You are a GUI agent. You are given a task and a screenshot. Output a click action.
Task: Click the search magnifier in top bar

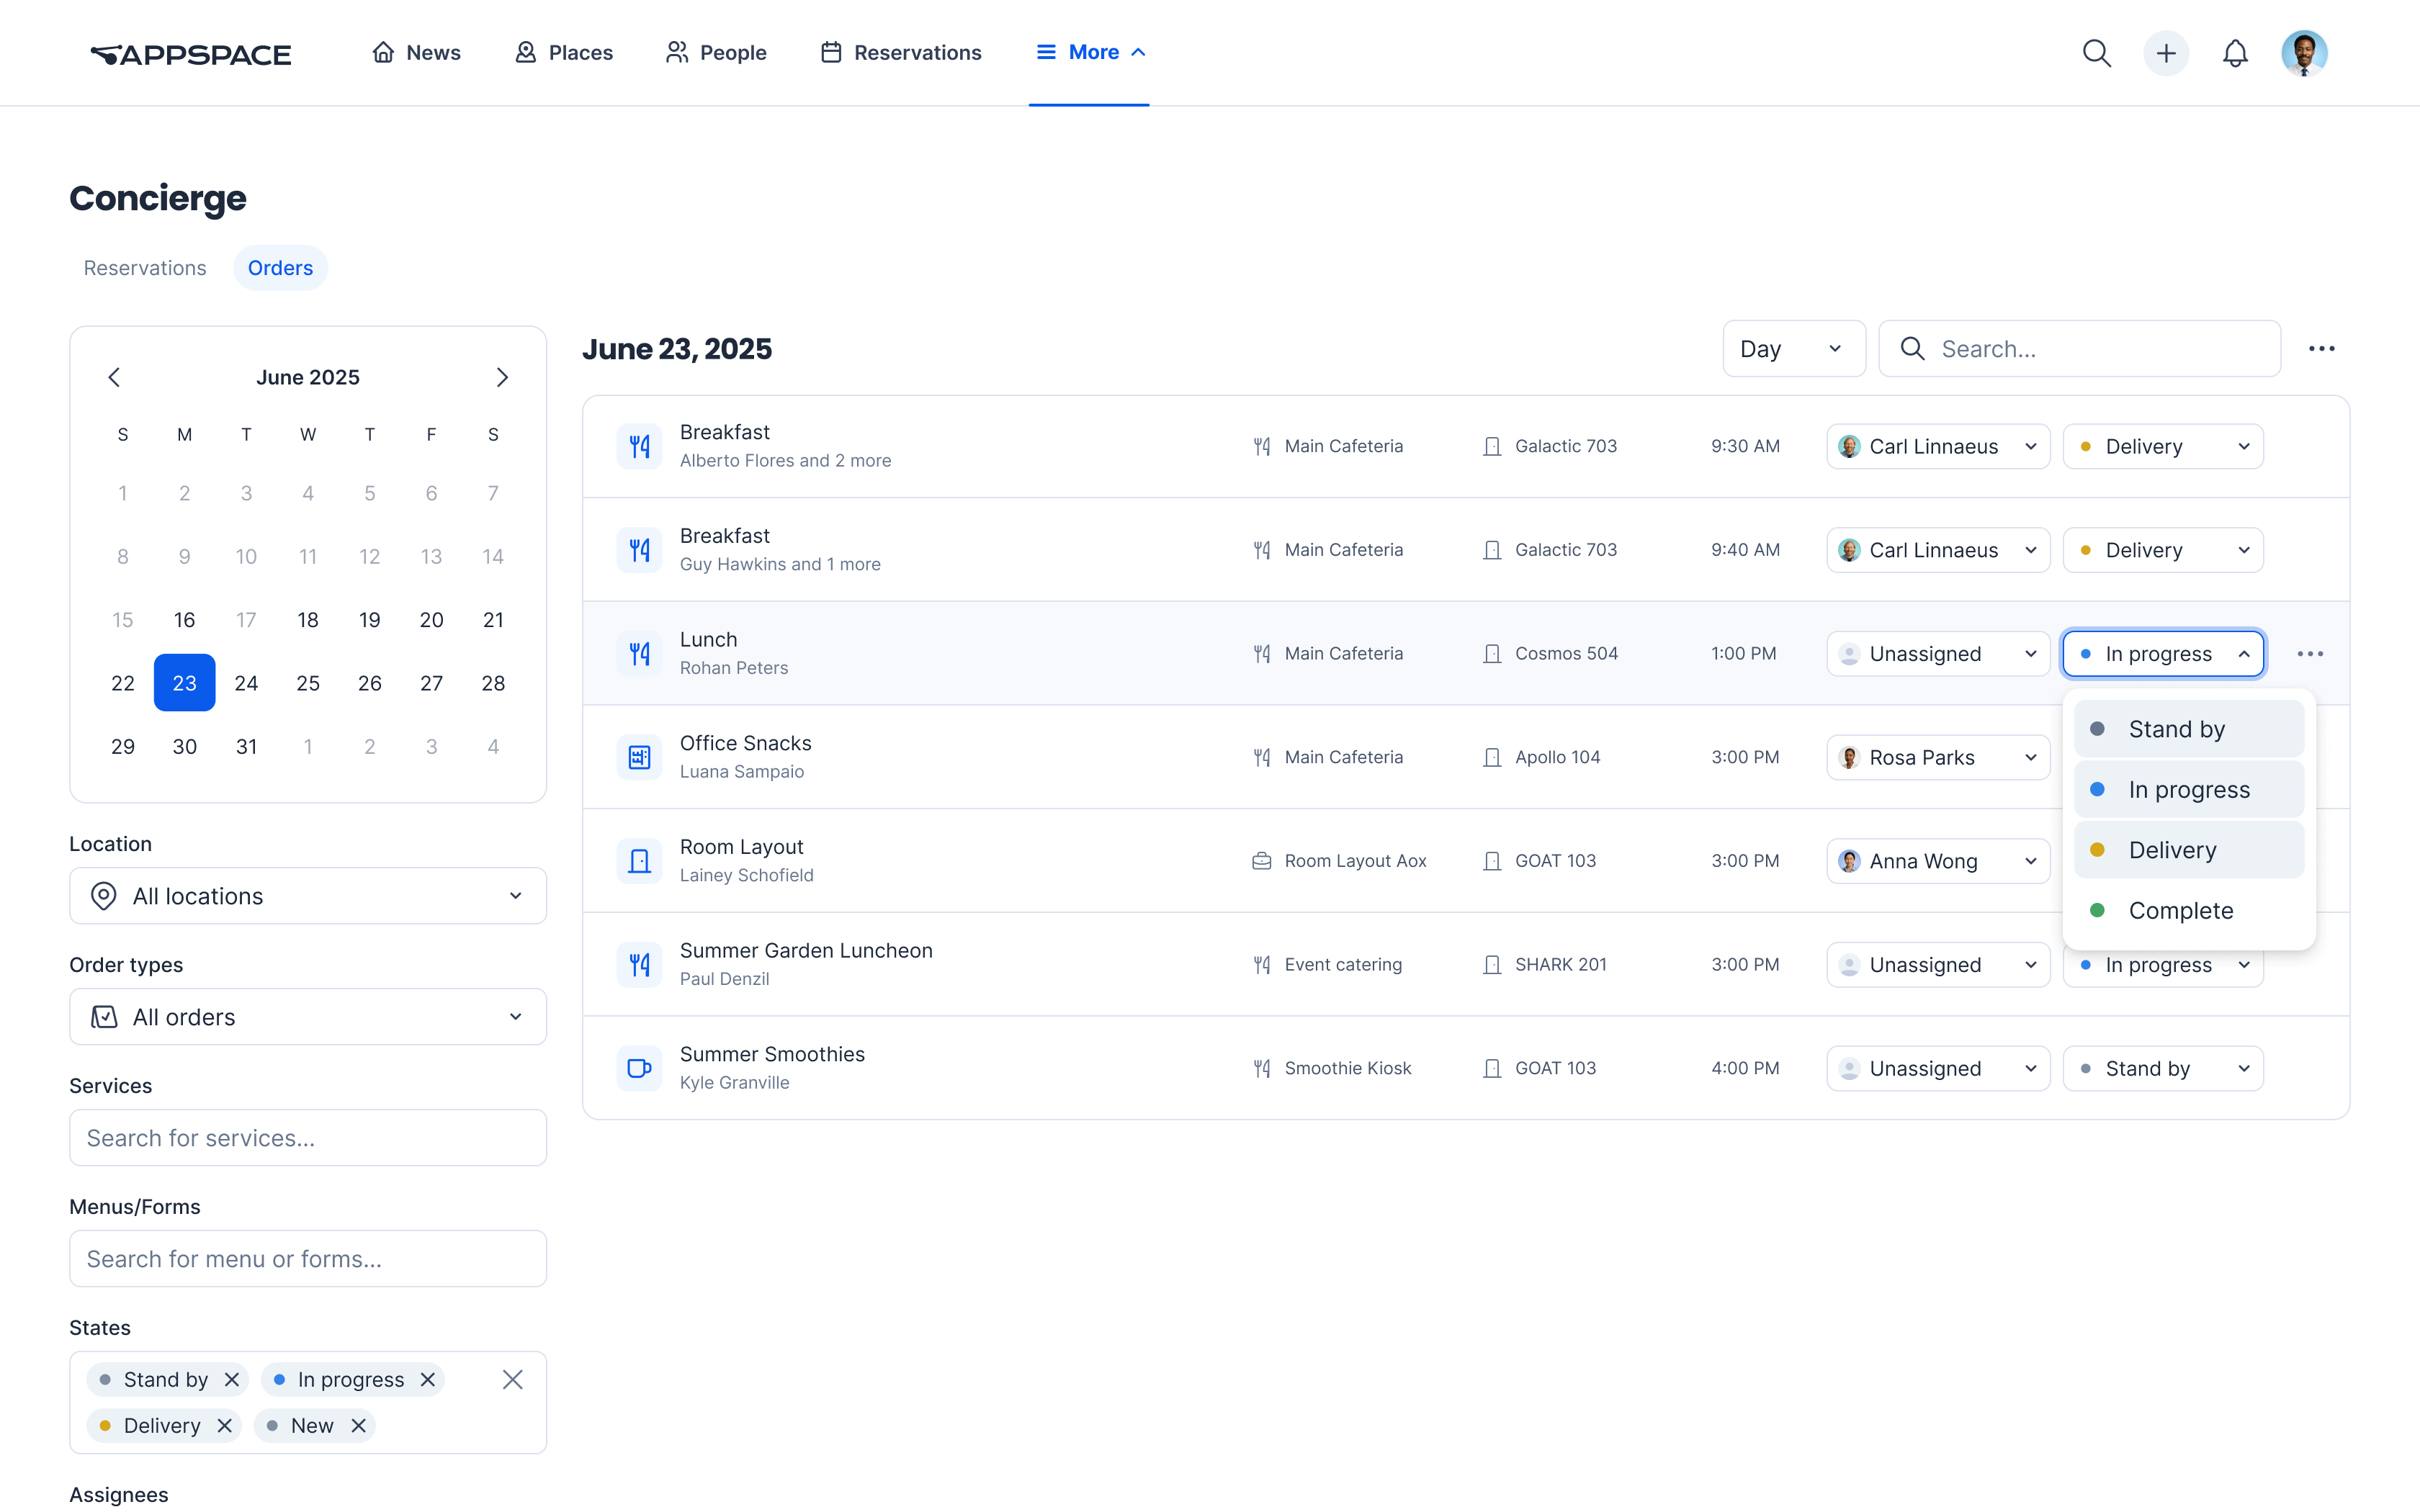pos(2096,53)
